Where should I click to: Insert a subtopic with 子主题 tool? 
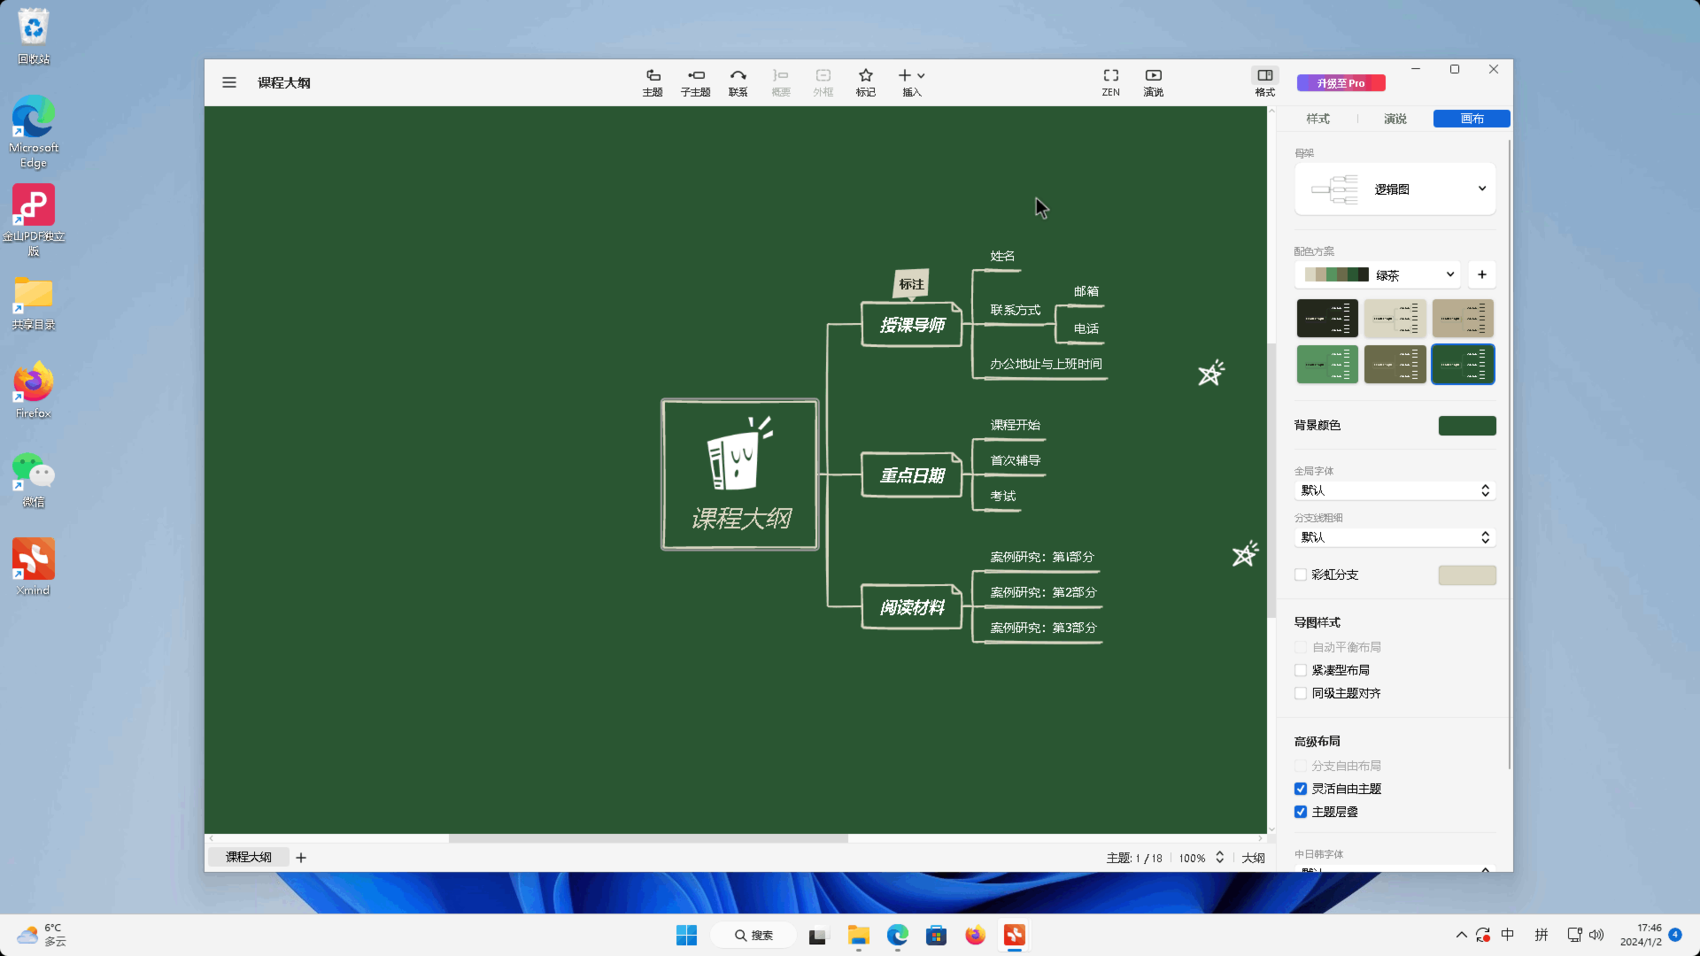click(696, 82)
